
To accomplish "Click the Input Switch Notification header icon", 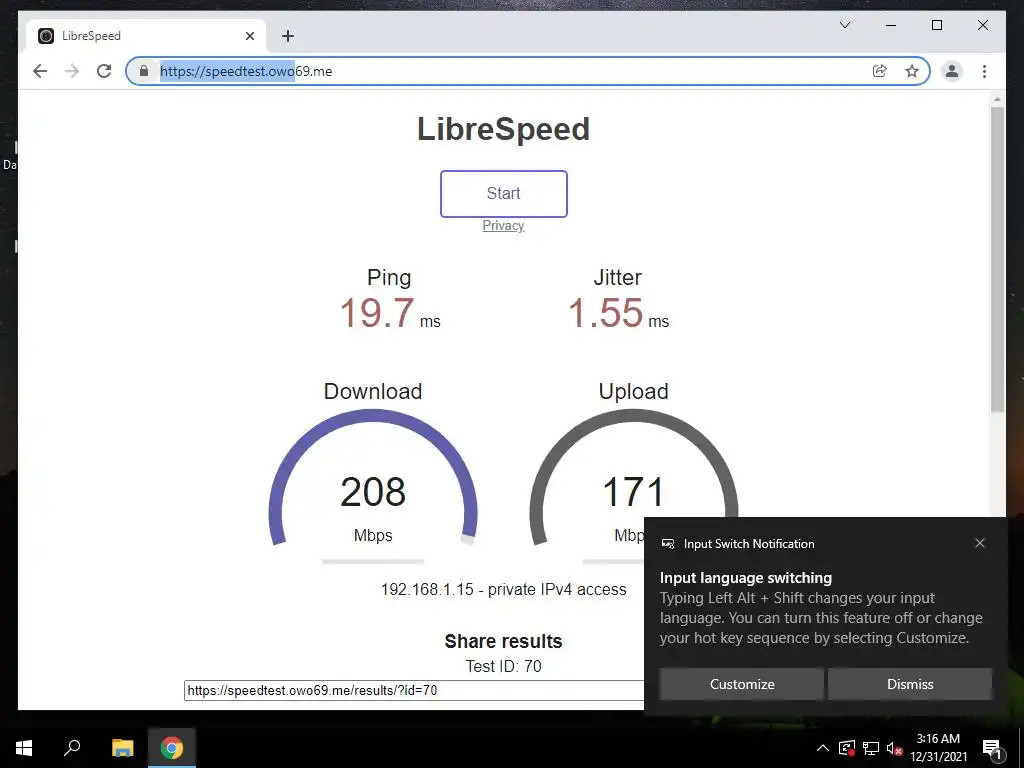I will [667, 544].
